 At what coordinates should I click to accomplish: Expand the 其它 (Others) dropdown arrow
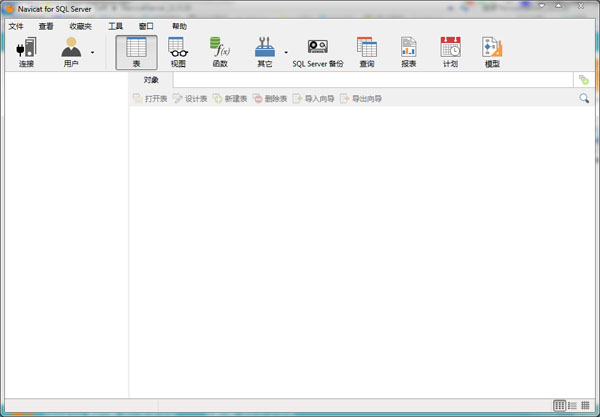286,52
